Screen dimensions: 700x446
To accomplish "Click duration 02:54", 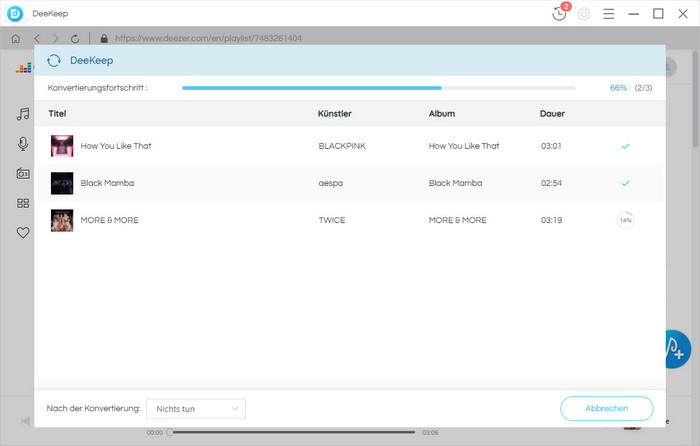I will coord(551,183).
